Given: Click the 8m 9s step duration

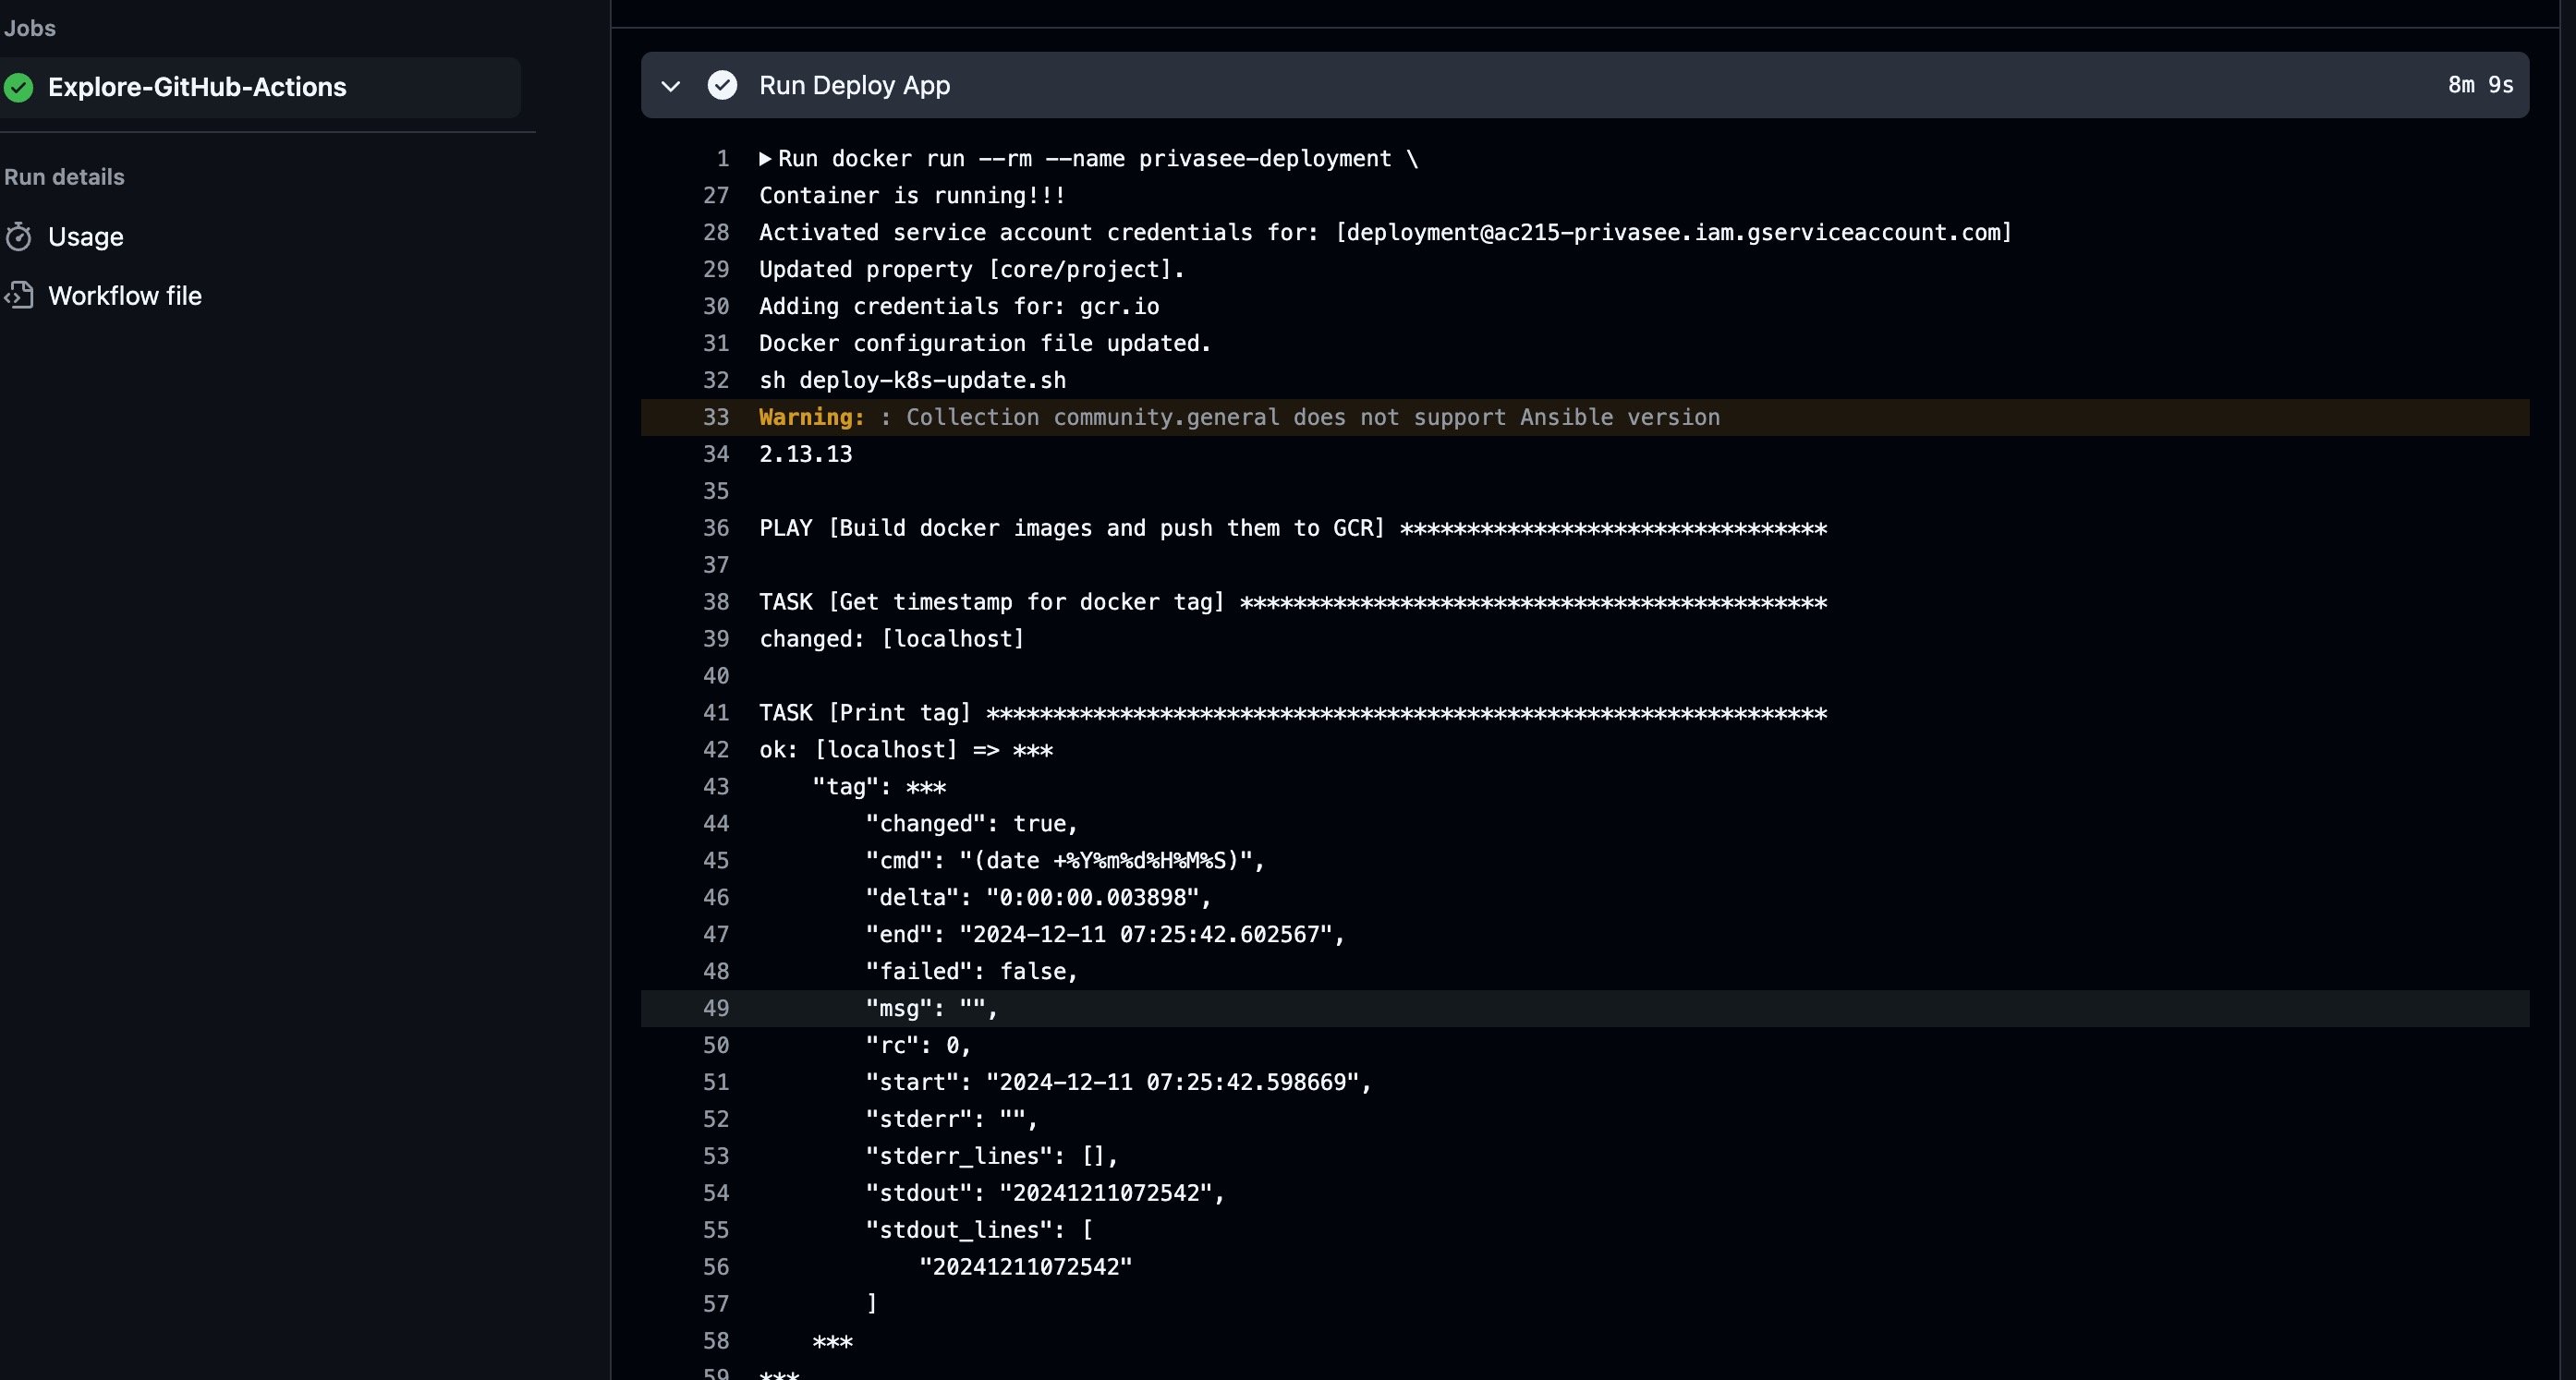Looking at the screenshot, I should [x=2480, y=86].
